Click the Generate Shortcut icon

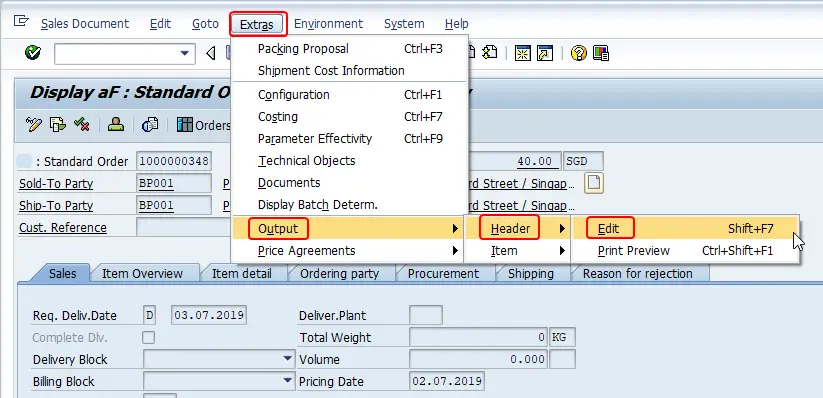[x=545, y=53]
